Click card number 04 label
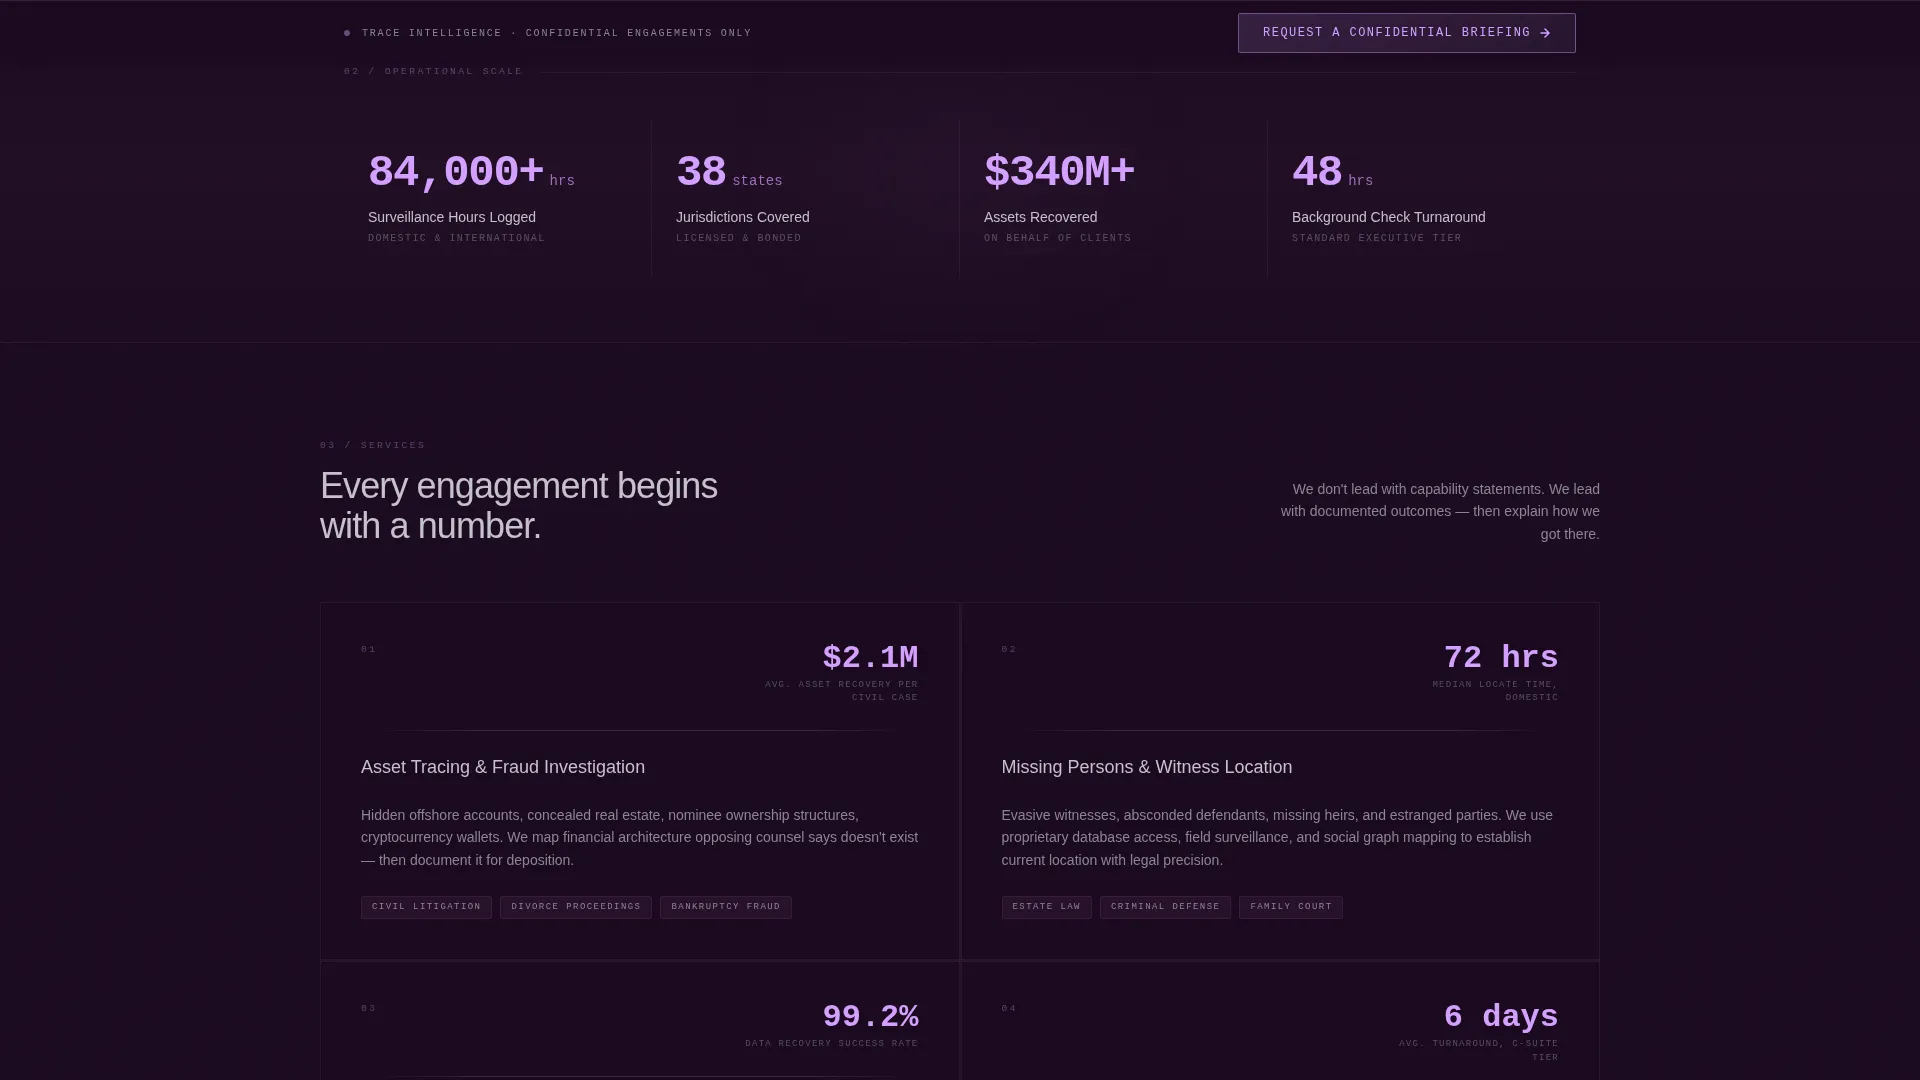This screenshot has height=1080, width=1920. [1009, 1009]
